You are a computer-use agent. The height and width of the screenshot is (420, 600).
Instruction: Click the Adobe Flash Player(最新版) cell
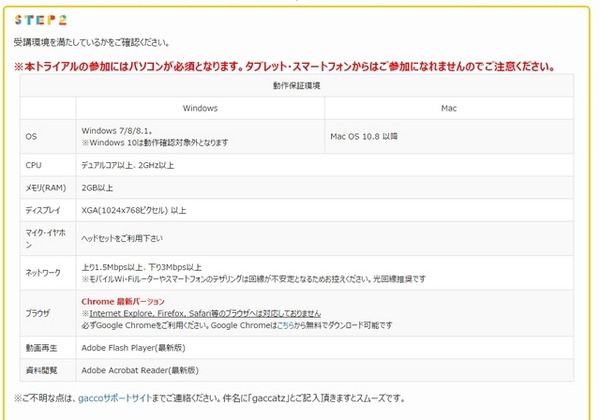[x=133, y=348]
